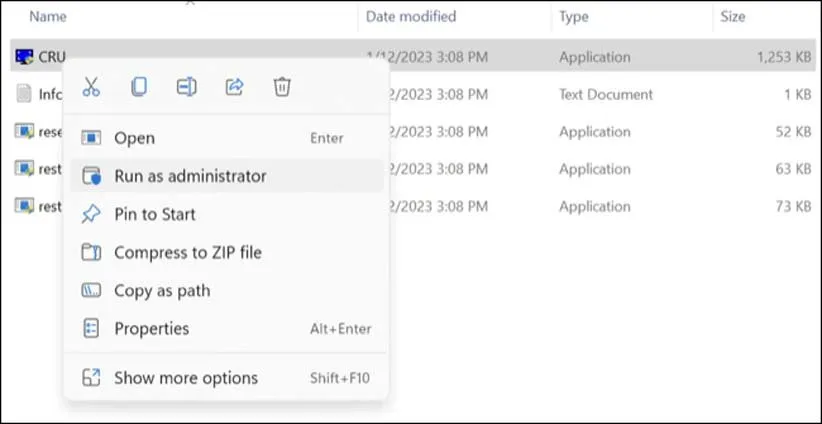Click the Share icon in context menu

pyautogui.click(x=234, y=87)
